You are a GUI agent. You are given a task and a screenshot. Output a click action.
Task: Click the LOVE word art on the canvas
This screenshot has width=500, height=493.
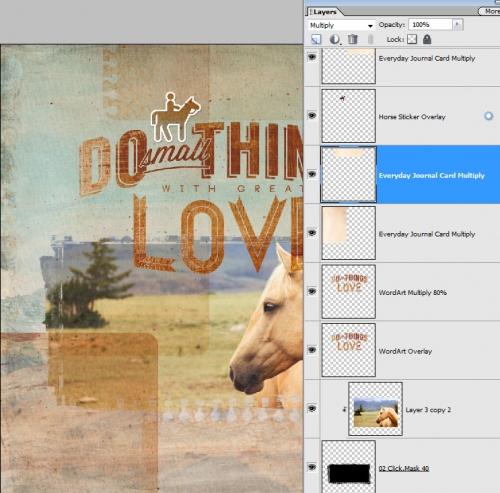click(217, 234)
